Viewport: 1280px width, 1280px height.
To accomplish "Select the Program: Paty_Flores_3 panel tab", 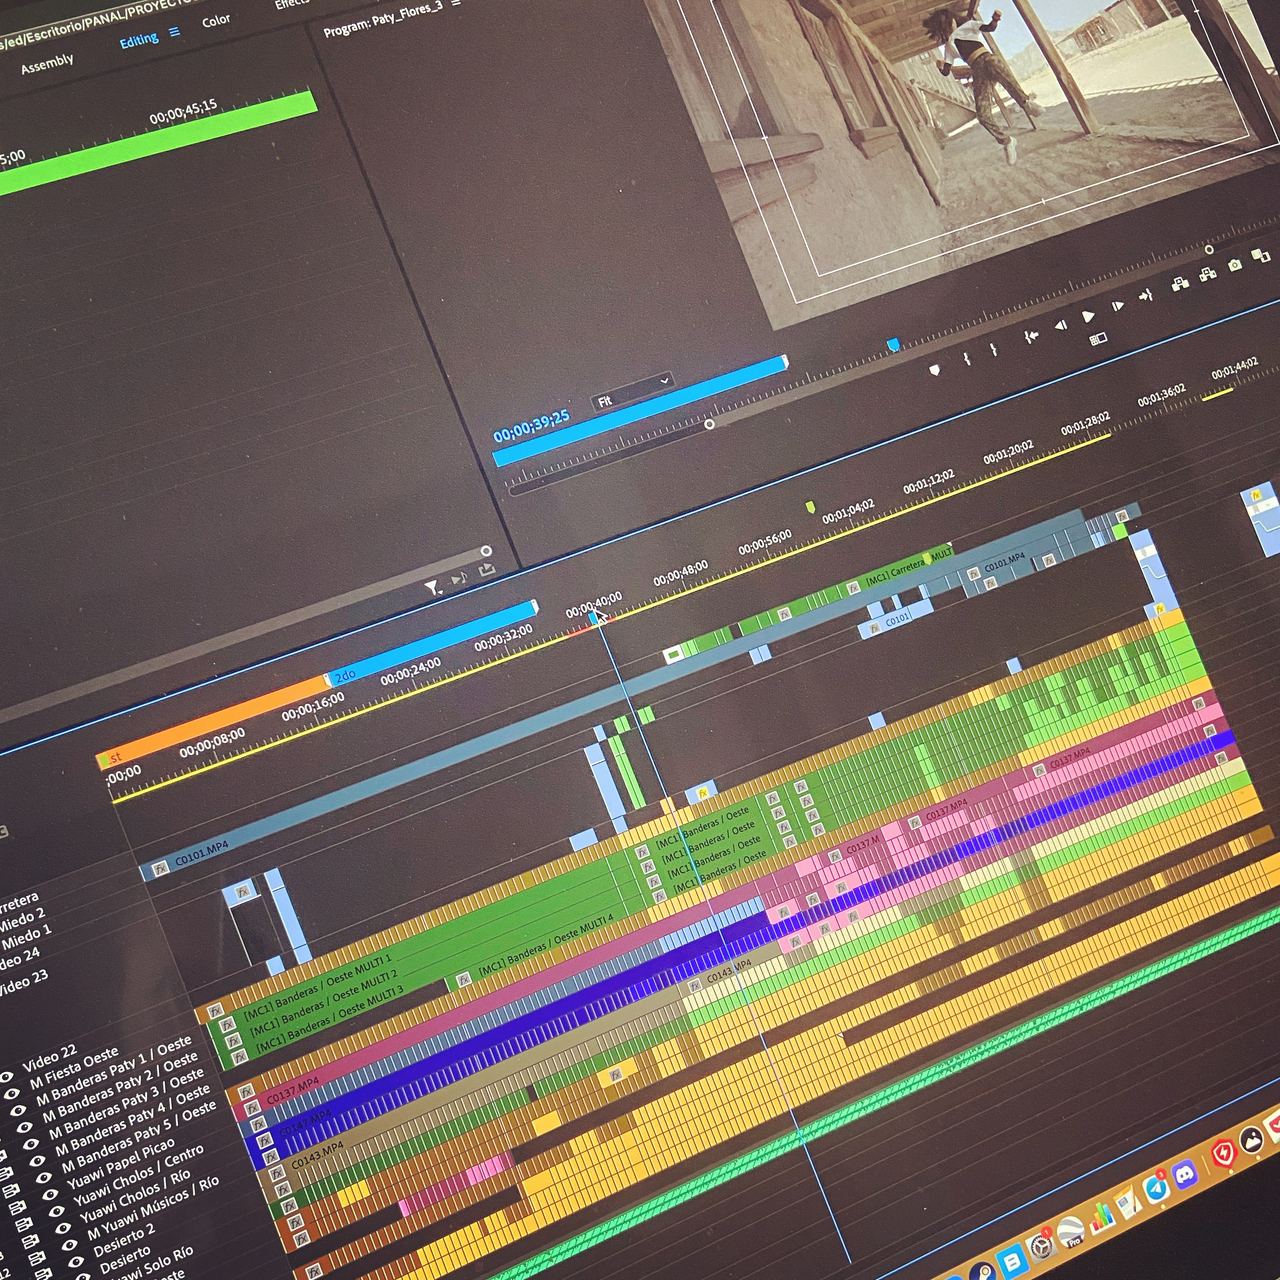I will tap(383, 20).
